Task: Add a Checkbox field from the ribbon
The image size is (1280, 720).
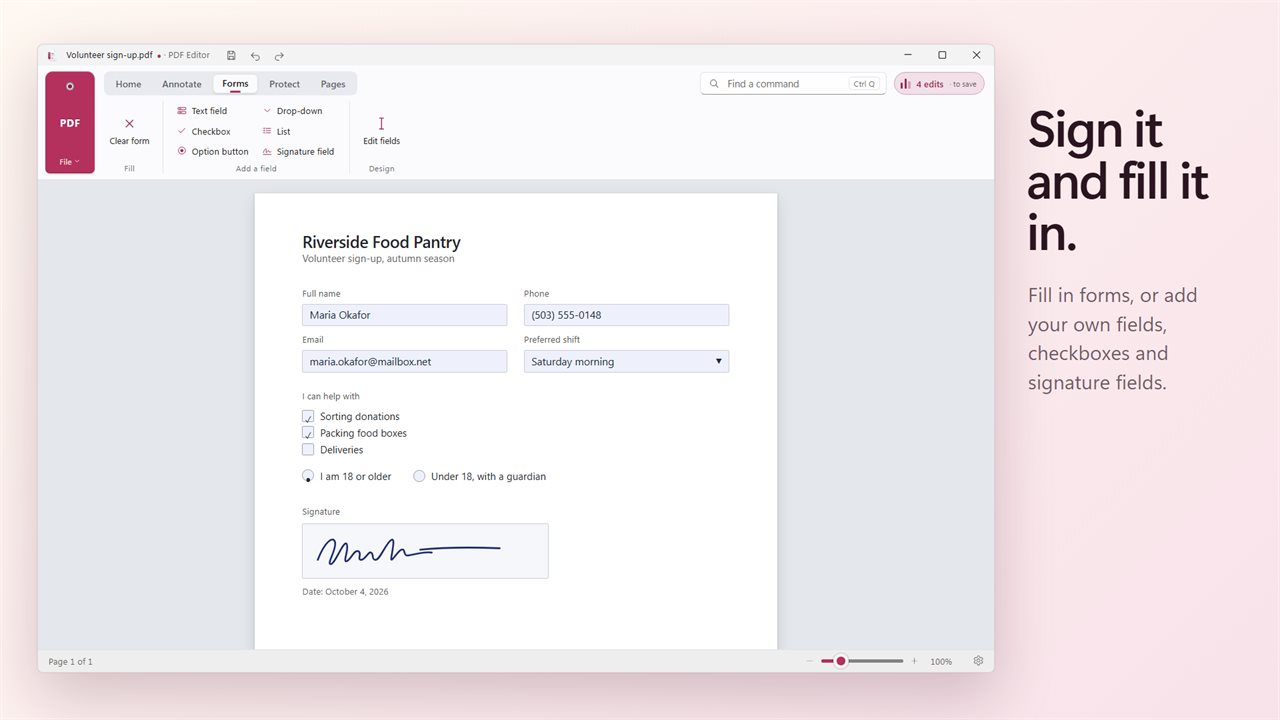Action: 204,132
